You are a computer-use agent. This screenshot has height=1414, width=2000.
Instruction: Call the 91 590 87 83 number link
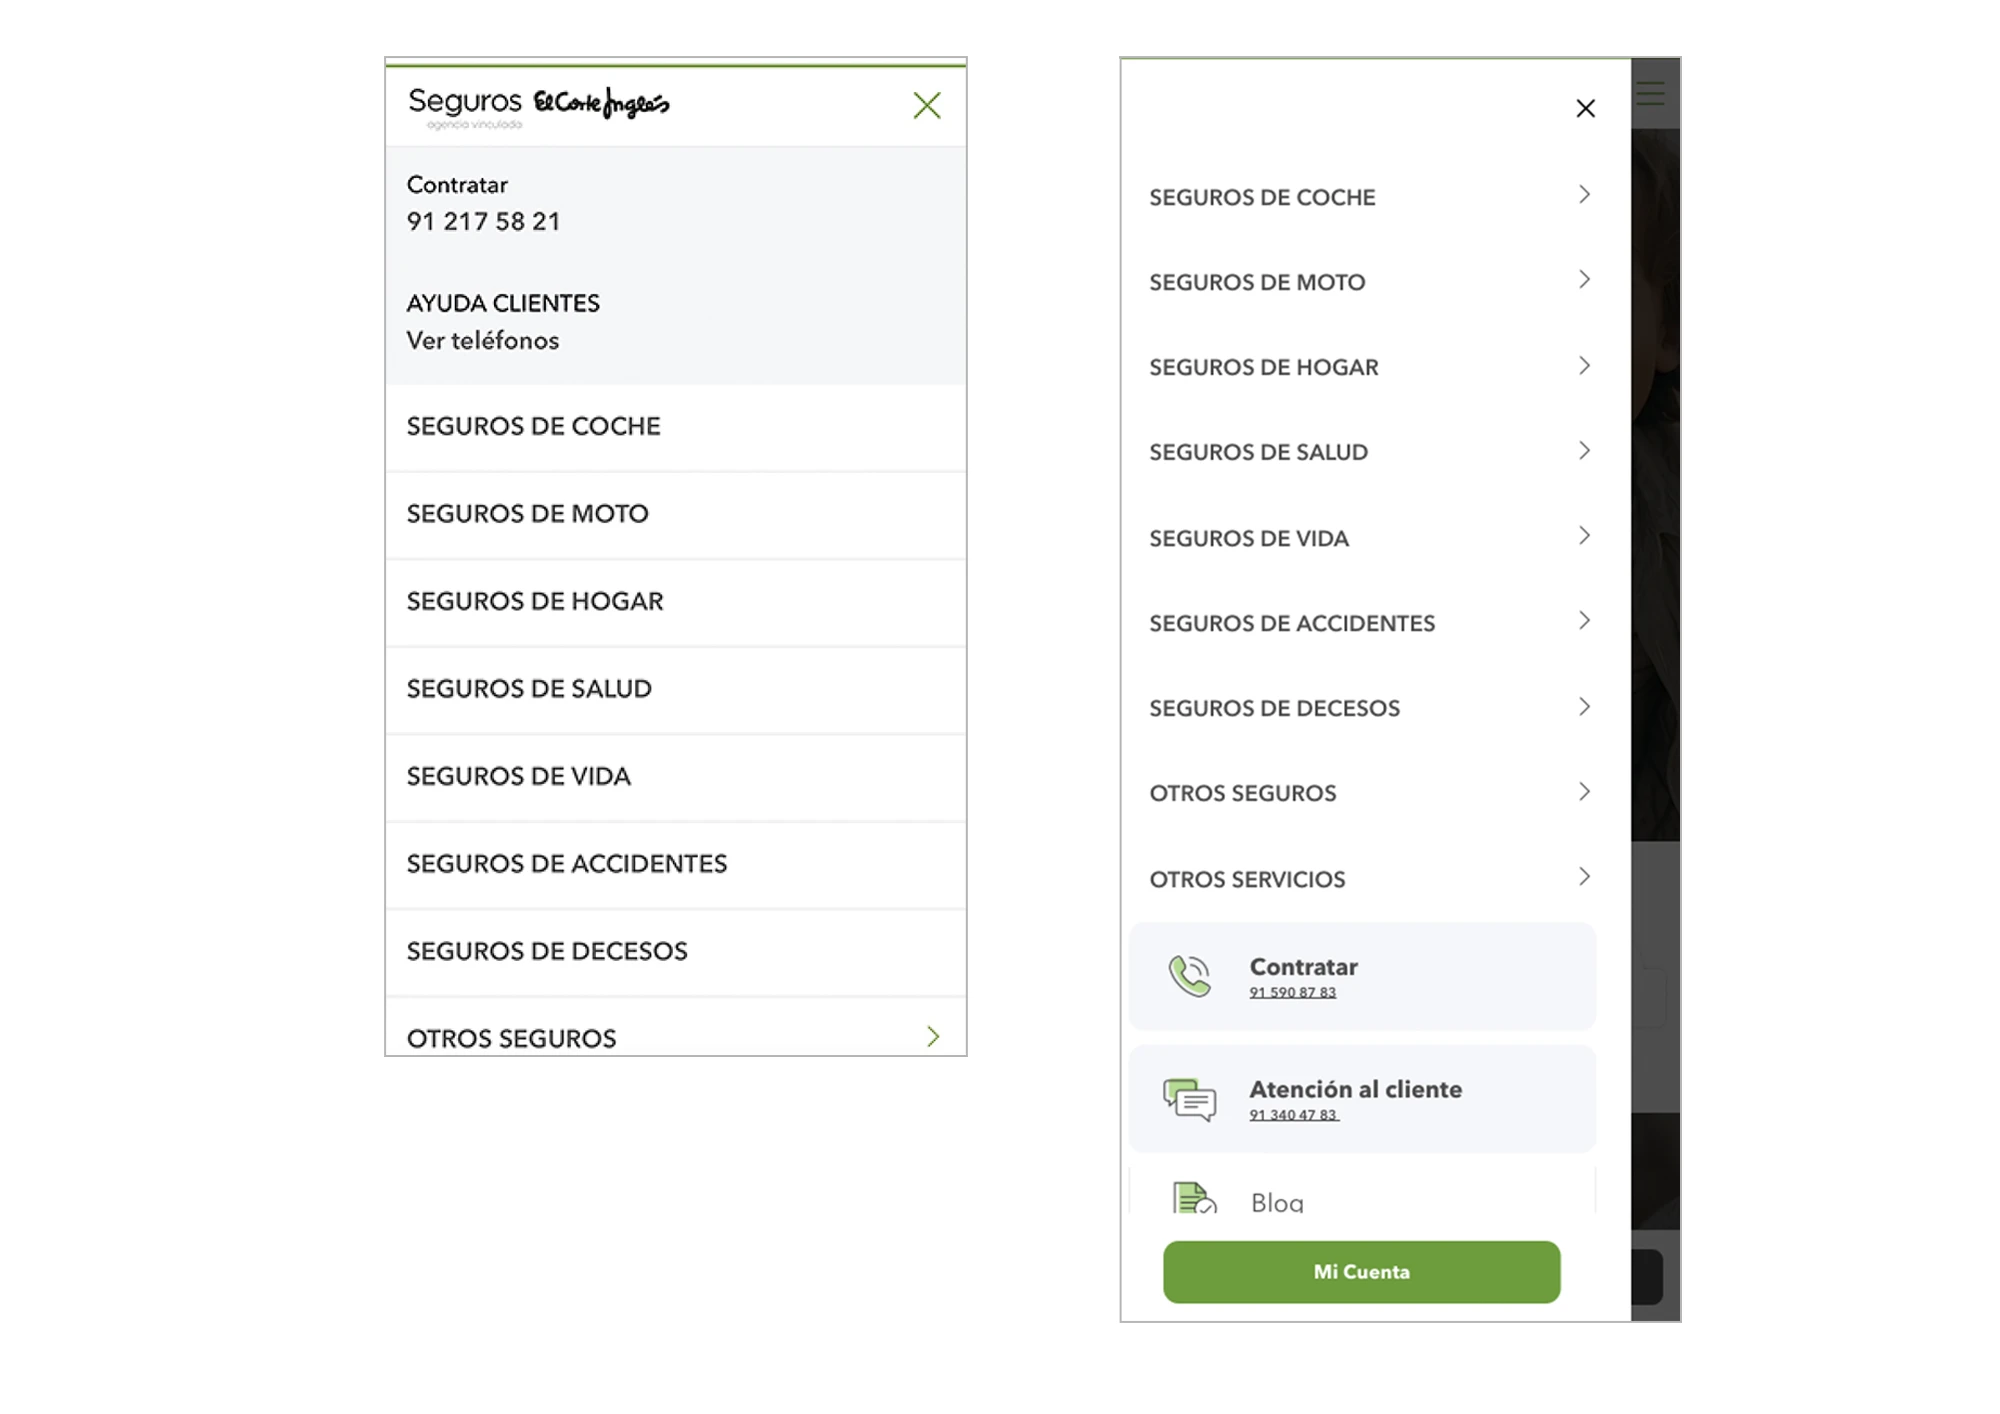click(1292, 993)
